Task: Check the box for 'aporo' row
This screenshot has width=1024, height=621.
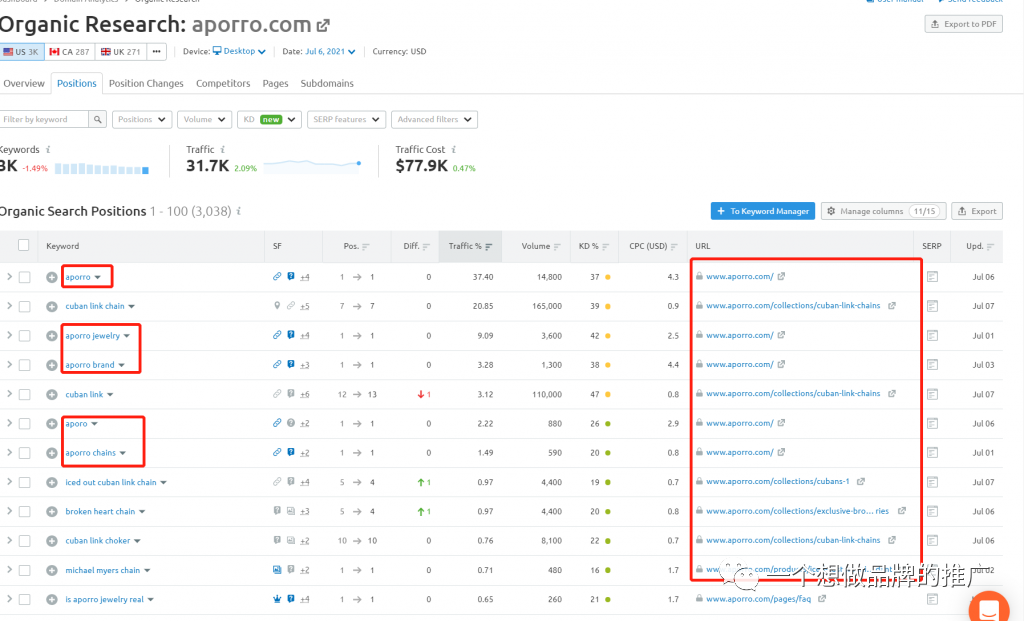Action: click(24, 424)
